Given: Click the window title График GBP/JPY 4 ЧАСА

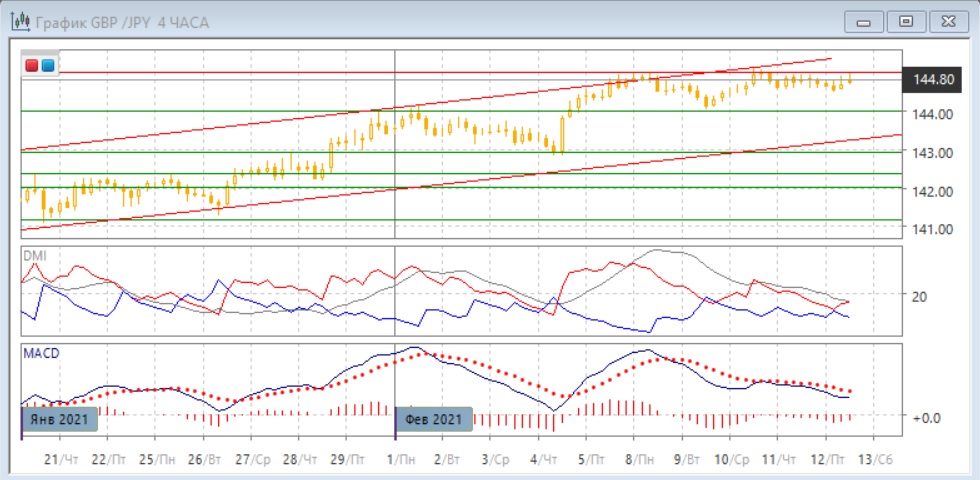Looking at the screenshot, I should 121,22.
